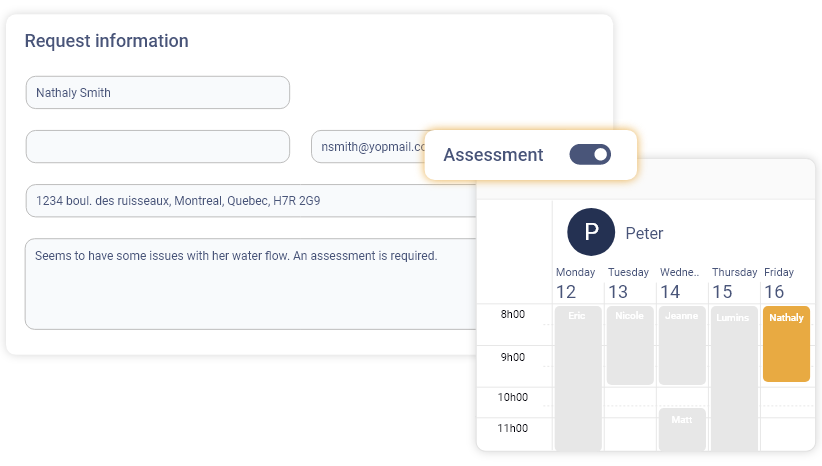Select the Wednesday 14 column header
This screenshot has height=466, width=822.
coord(680,284)
